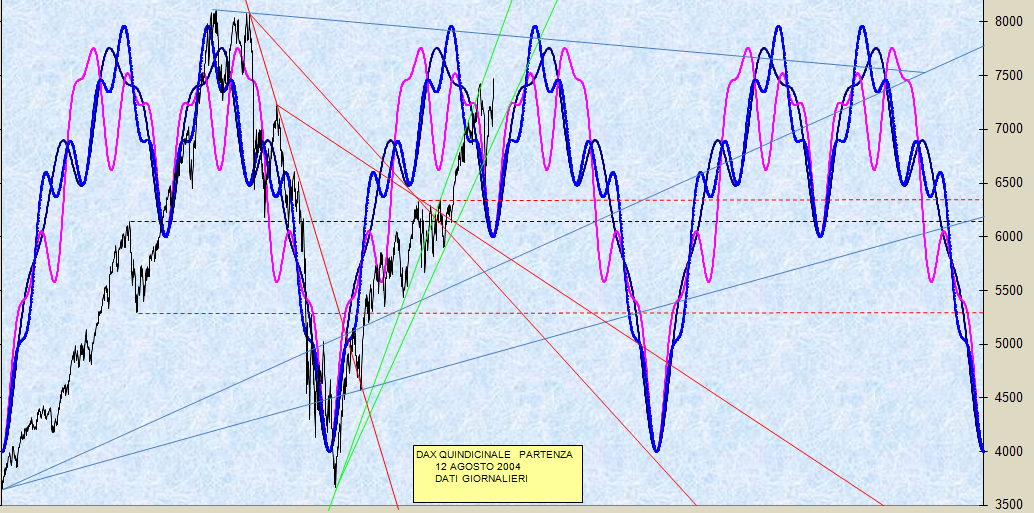1034x513 pixels.
Task: Click the 5500 price axis label
Action: coord(1009,291)
